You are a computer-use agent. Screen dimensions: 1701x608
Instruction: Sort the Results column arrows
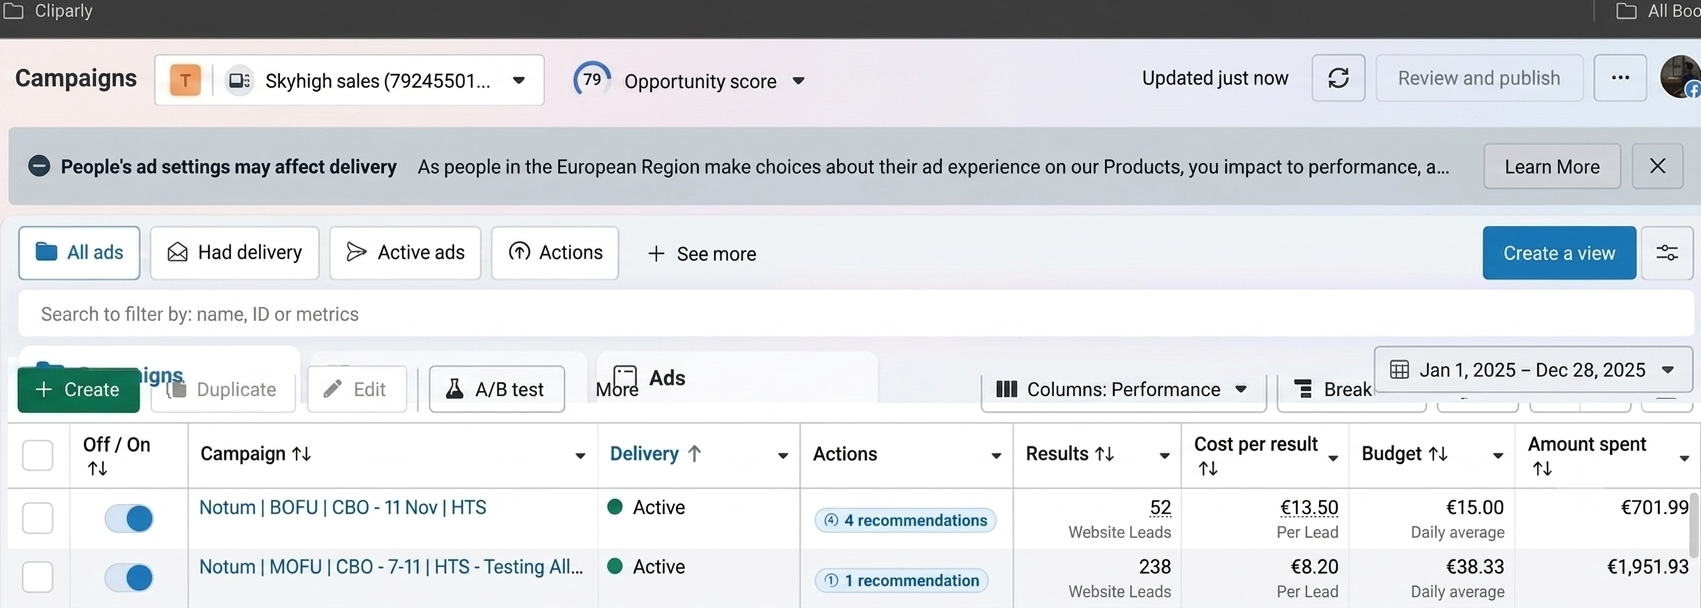[x=1104, y=454]
